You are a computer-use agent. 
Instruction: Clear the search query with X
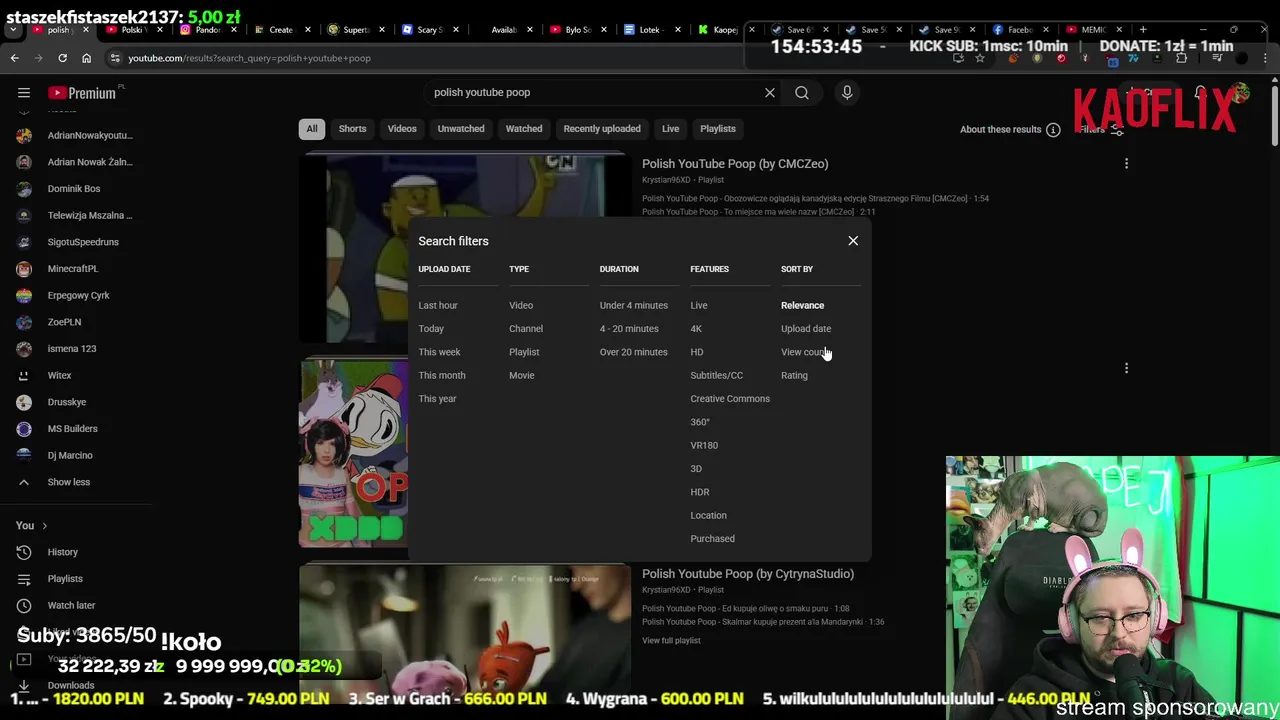770,93
